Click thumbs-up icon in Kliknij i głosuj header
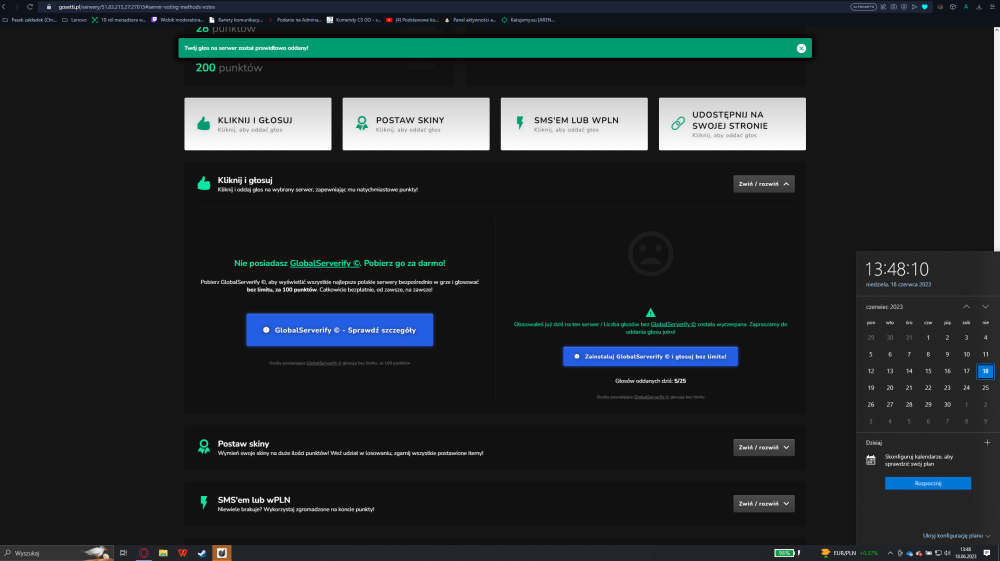The width and height of the screenshot is (1000, 561). coord(203,184)
